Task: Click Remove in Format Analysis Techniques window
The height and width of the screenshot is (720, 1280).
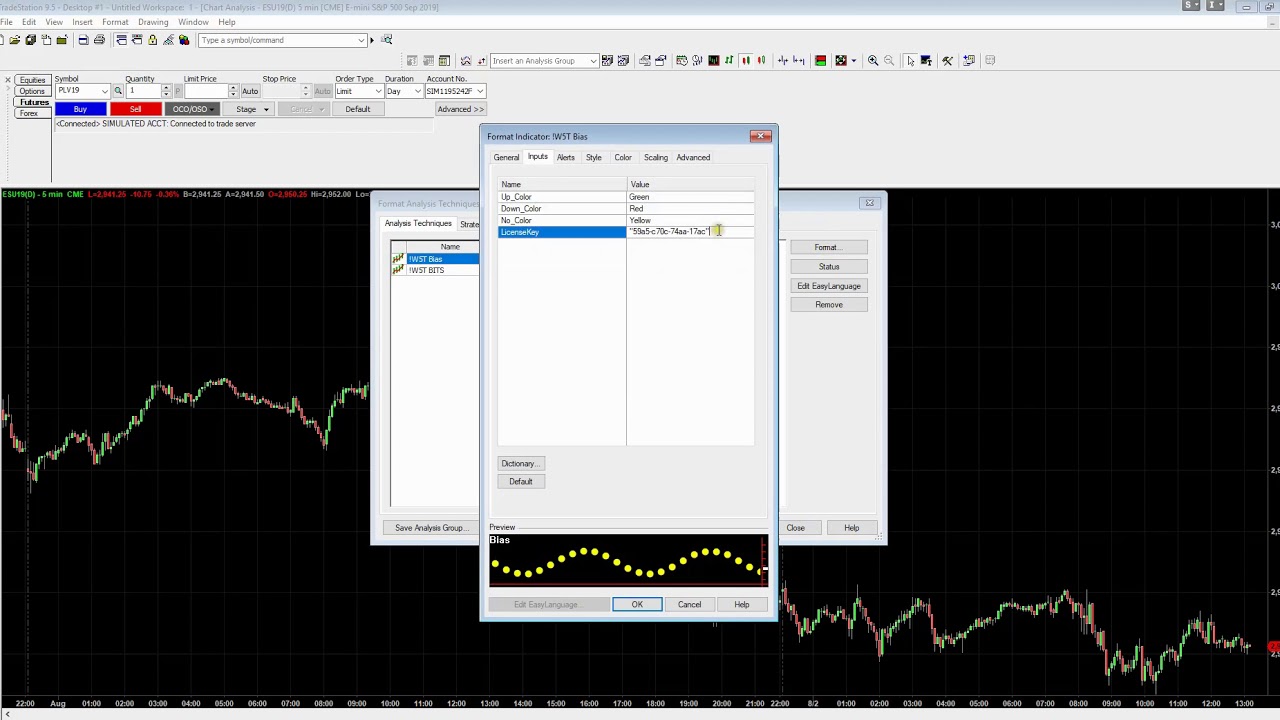Action: (x=828, y=304)
